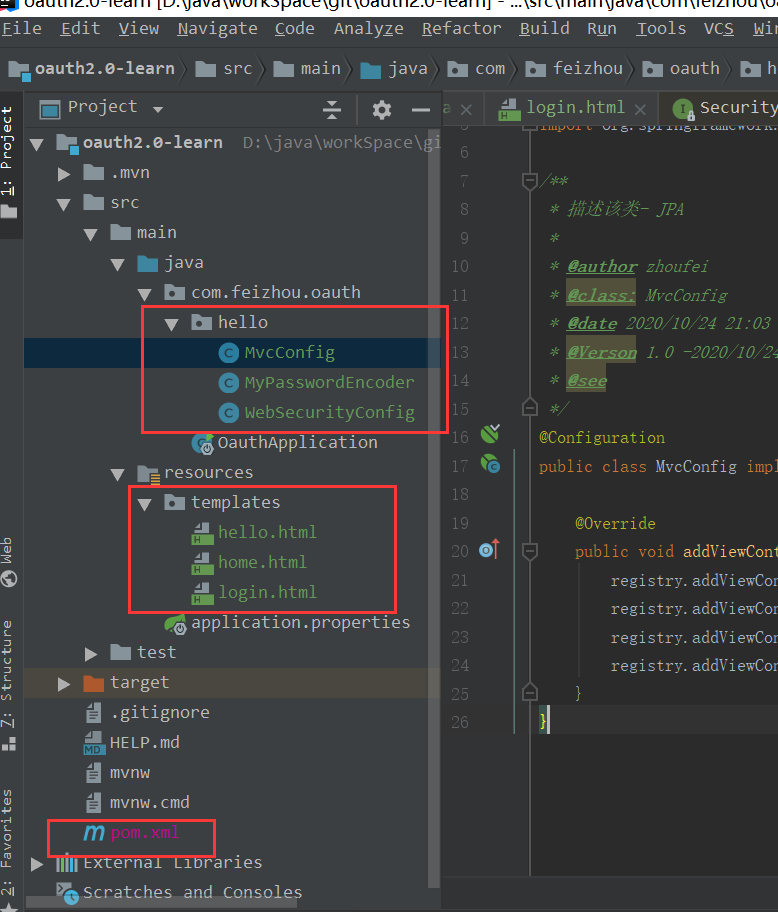Open the Build menu

pyautogui.click(x=544, y=28)
